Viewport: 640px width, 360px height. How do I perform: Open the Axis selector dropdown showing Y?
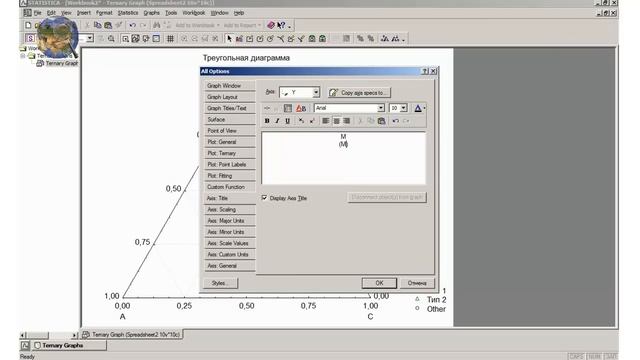pos(316,93)
